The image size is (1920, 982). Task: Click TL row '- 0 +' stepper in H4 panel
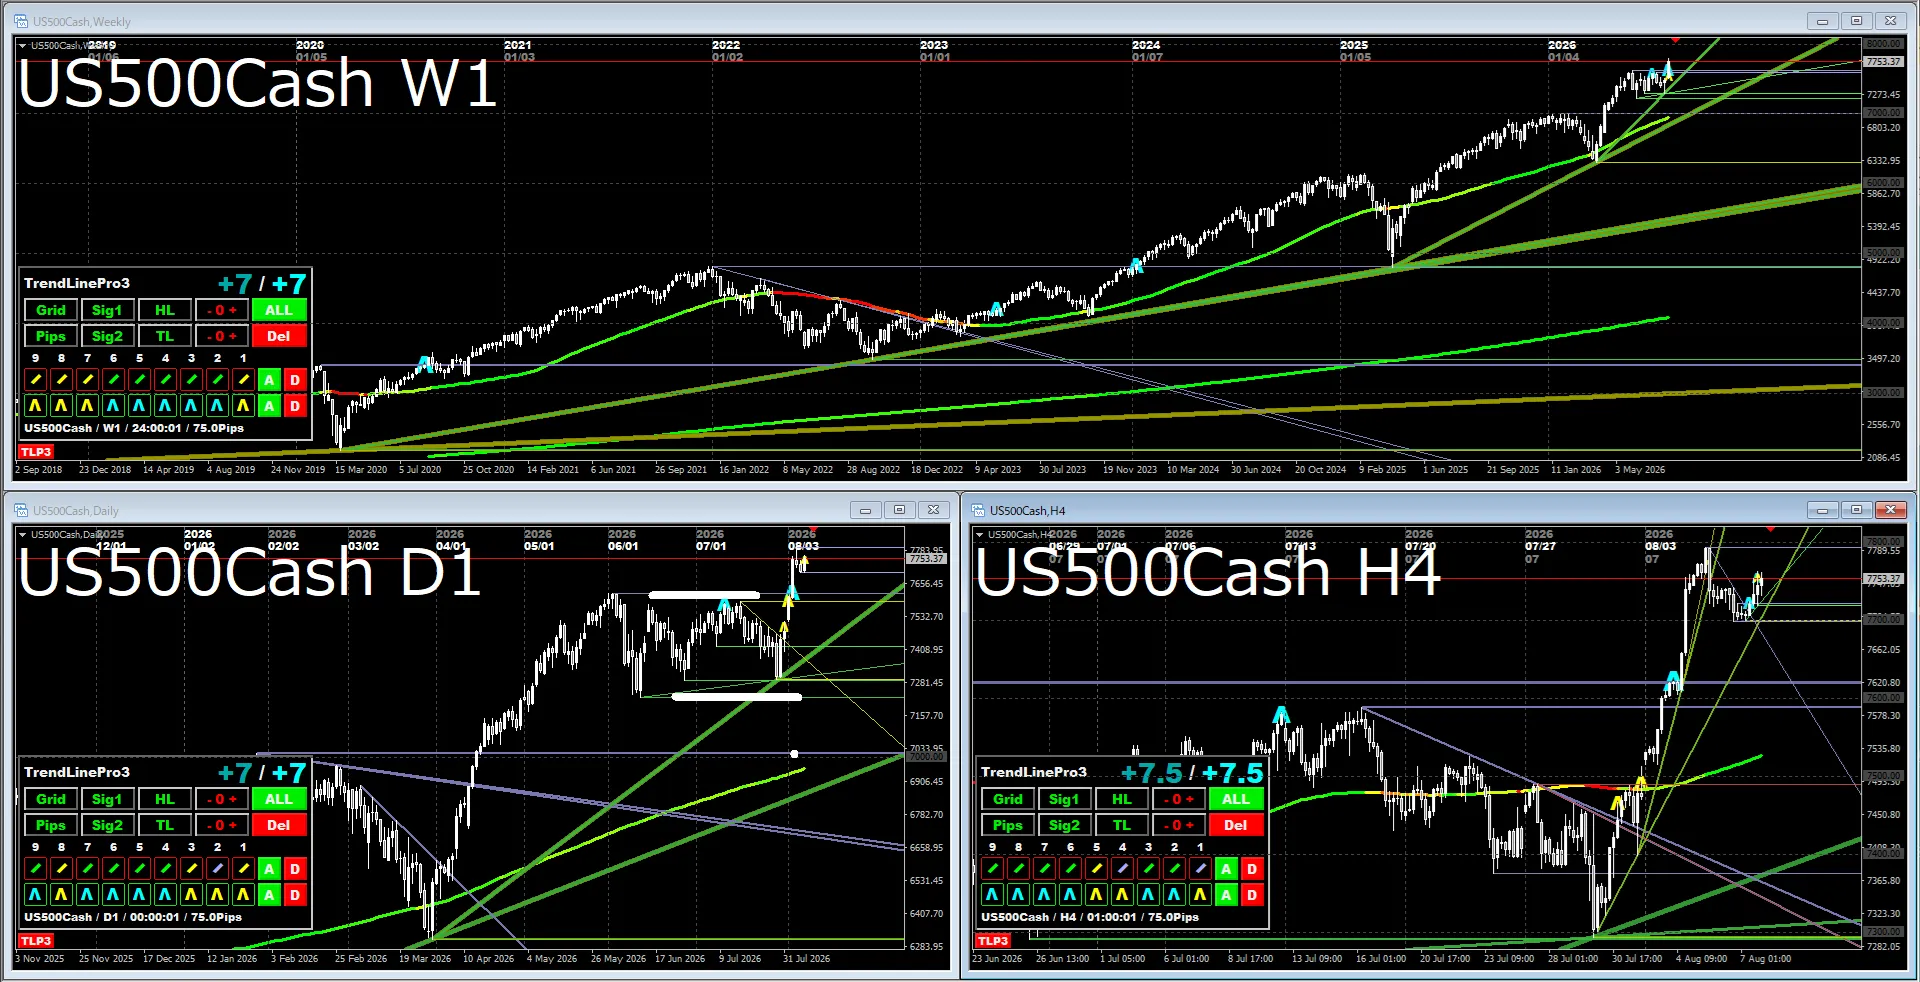click(x=1179, y=825)
